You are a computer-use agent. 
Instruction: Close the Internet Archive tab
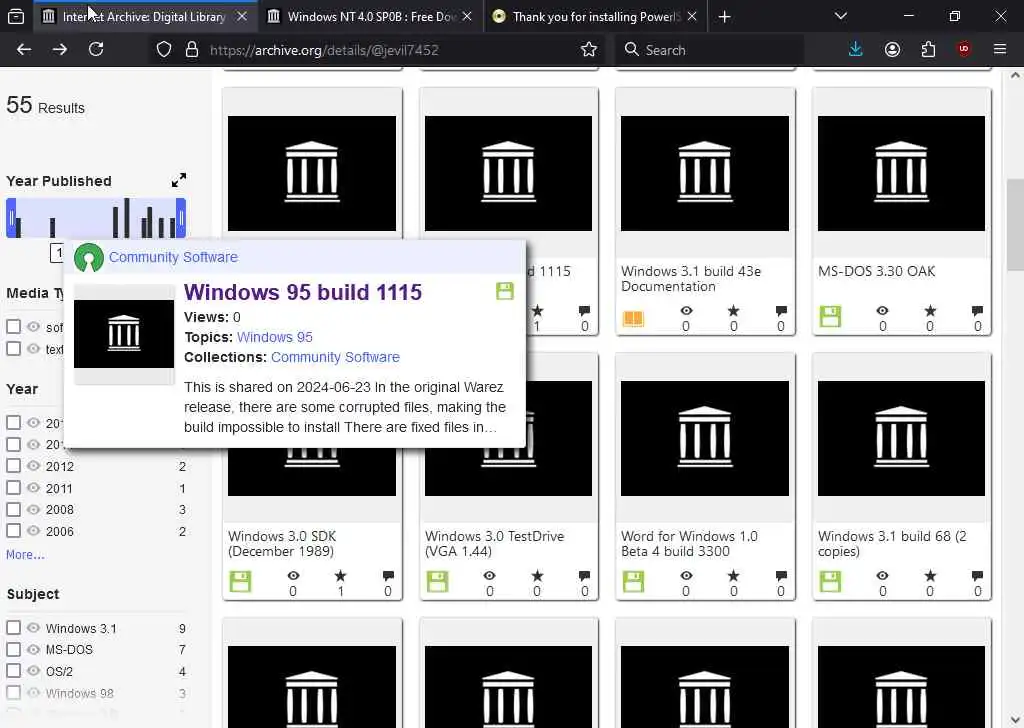[242, 16]
